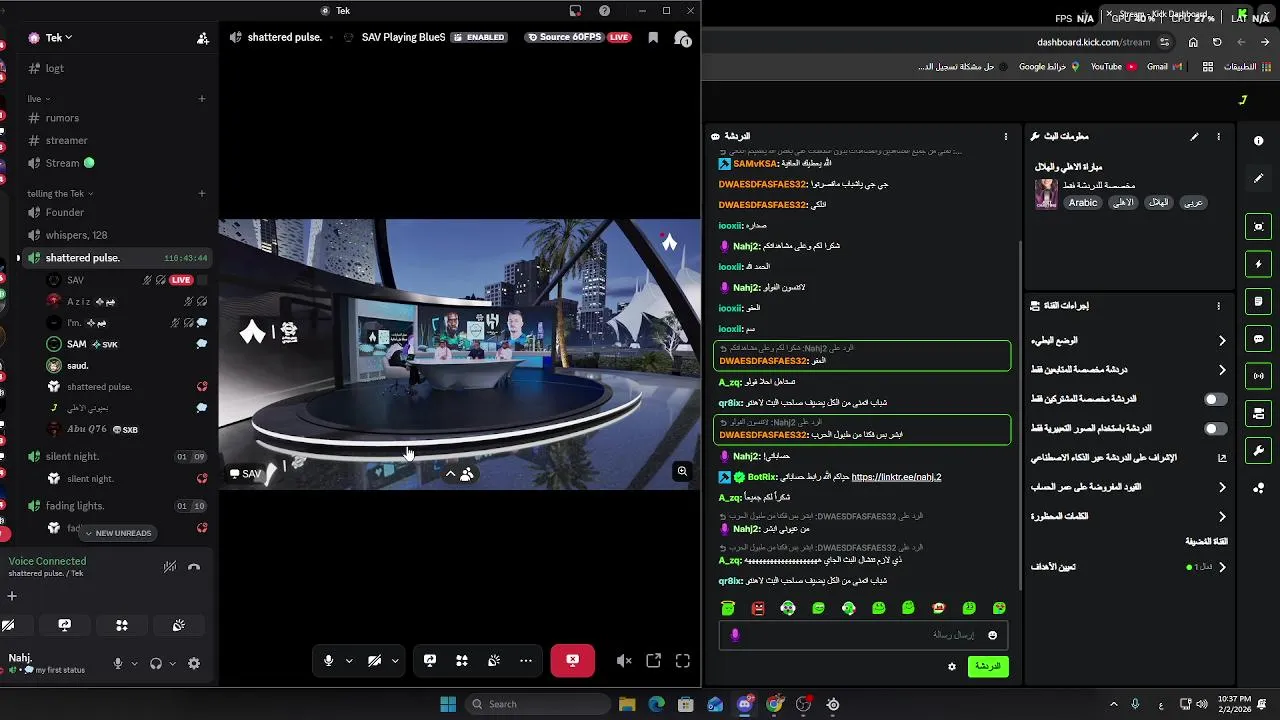This screenshot has width=1280, height=720.
Task: Open camera options arrow in call control bar
Action: pos(395,661)
